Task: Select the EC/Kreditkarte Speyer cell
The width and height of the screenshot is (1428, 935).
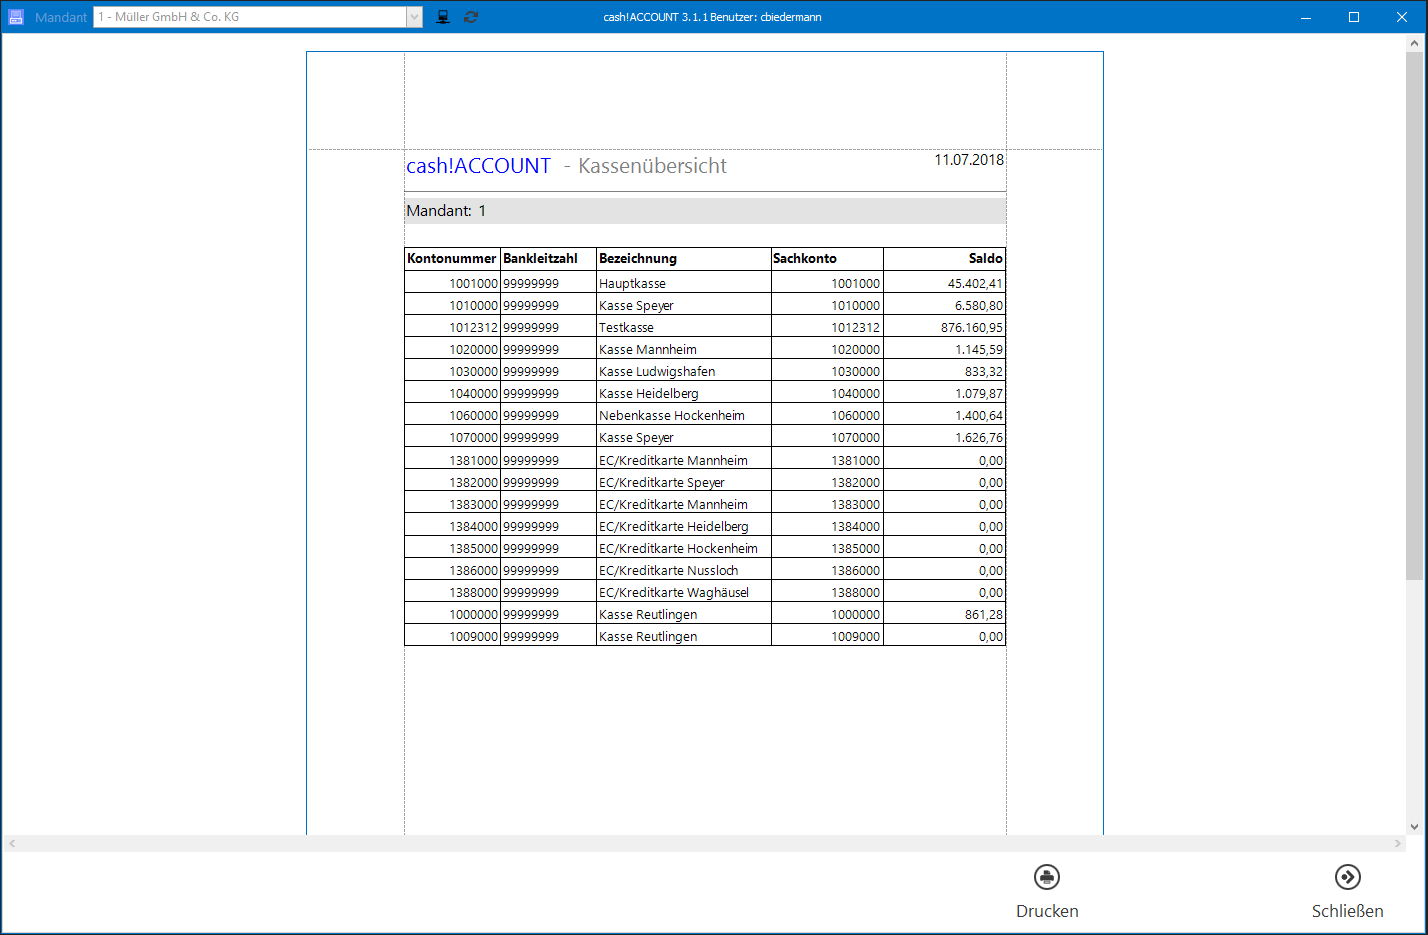Action: [x=684, y=482]
